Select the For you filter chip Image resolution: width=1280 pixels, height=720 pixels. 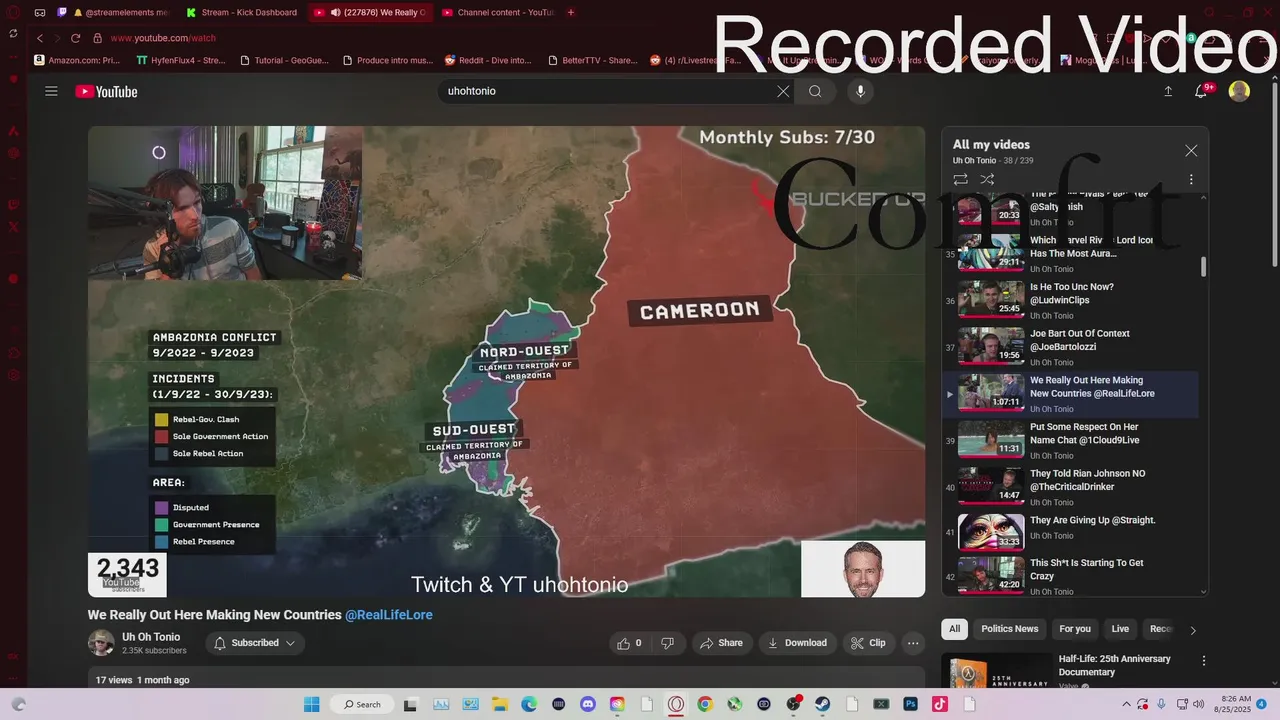click(x=1075, y=629)
